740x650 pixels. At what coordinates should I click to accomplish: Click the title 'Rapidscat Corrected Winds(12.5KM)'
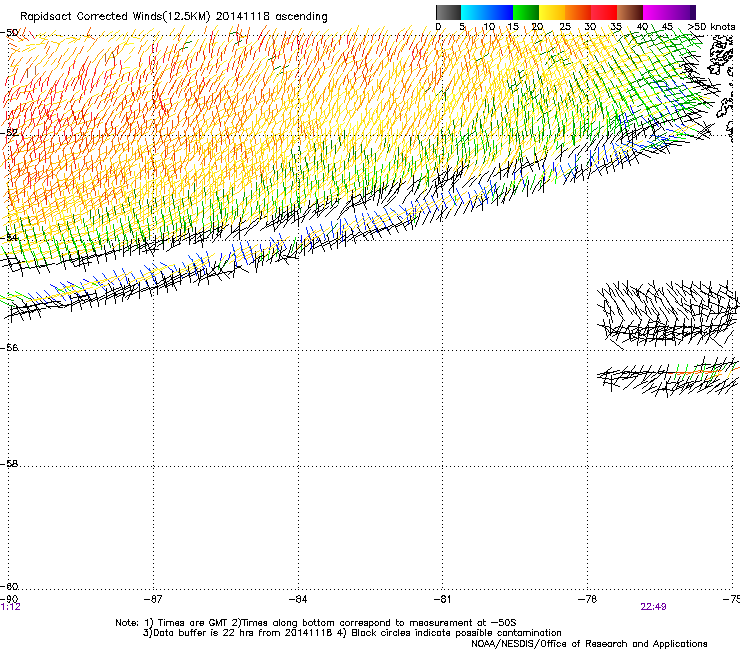[115, 17]
